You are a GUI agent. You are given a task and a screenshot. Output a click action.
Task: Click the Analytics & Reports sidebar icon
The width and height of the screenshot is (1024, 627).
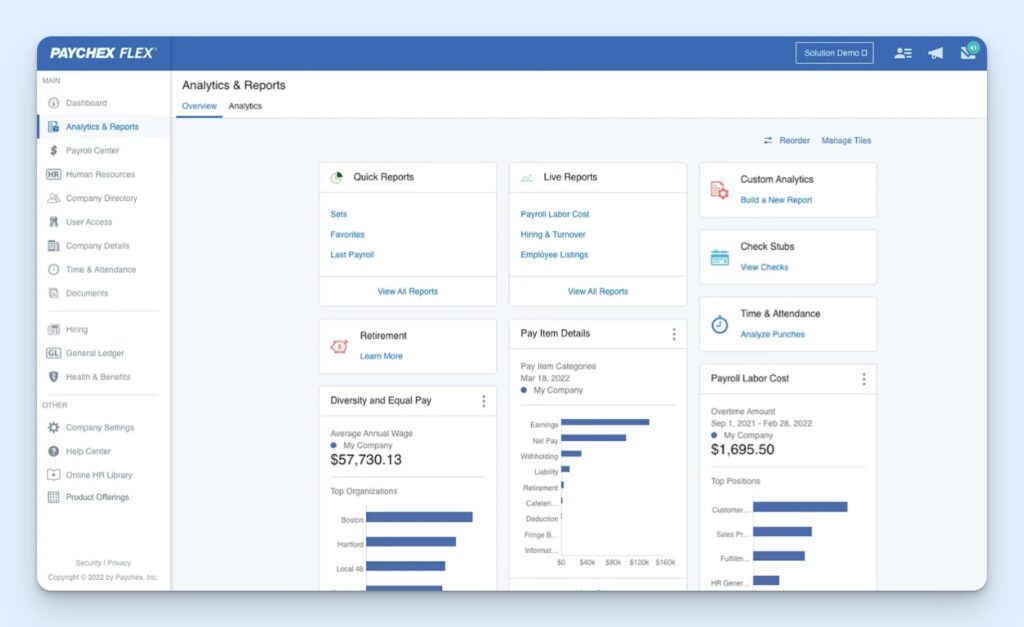coord(54,127)
